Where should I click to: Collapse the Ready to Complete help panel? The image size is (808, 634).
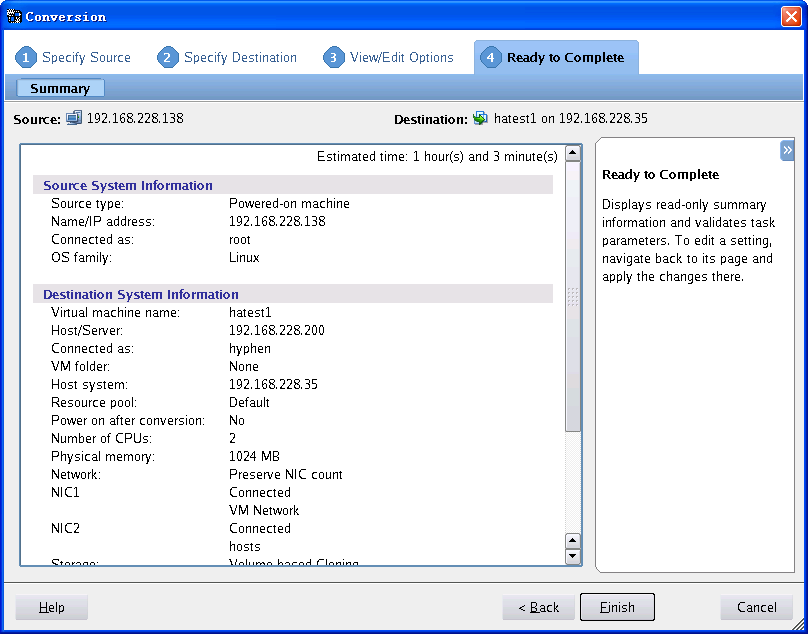(787, 150)
